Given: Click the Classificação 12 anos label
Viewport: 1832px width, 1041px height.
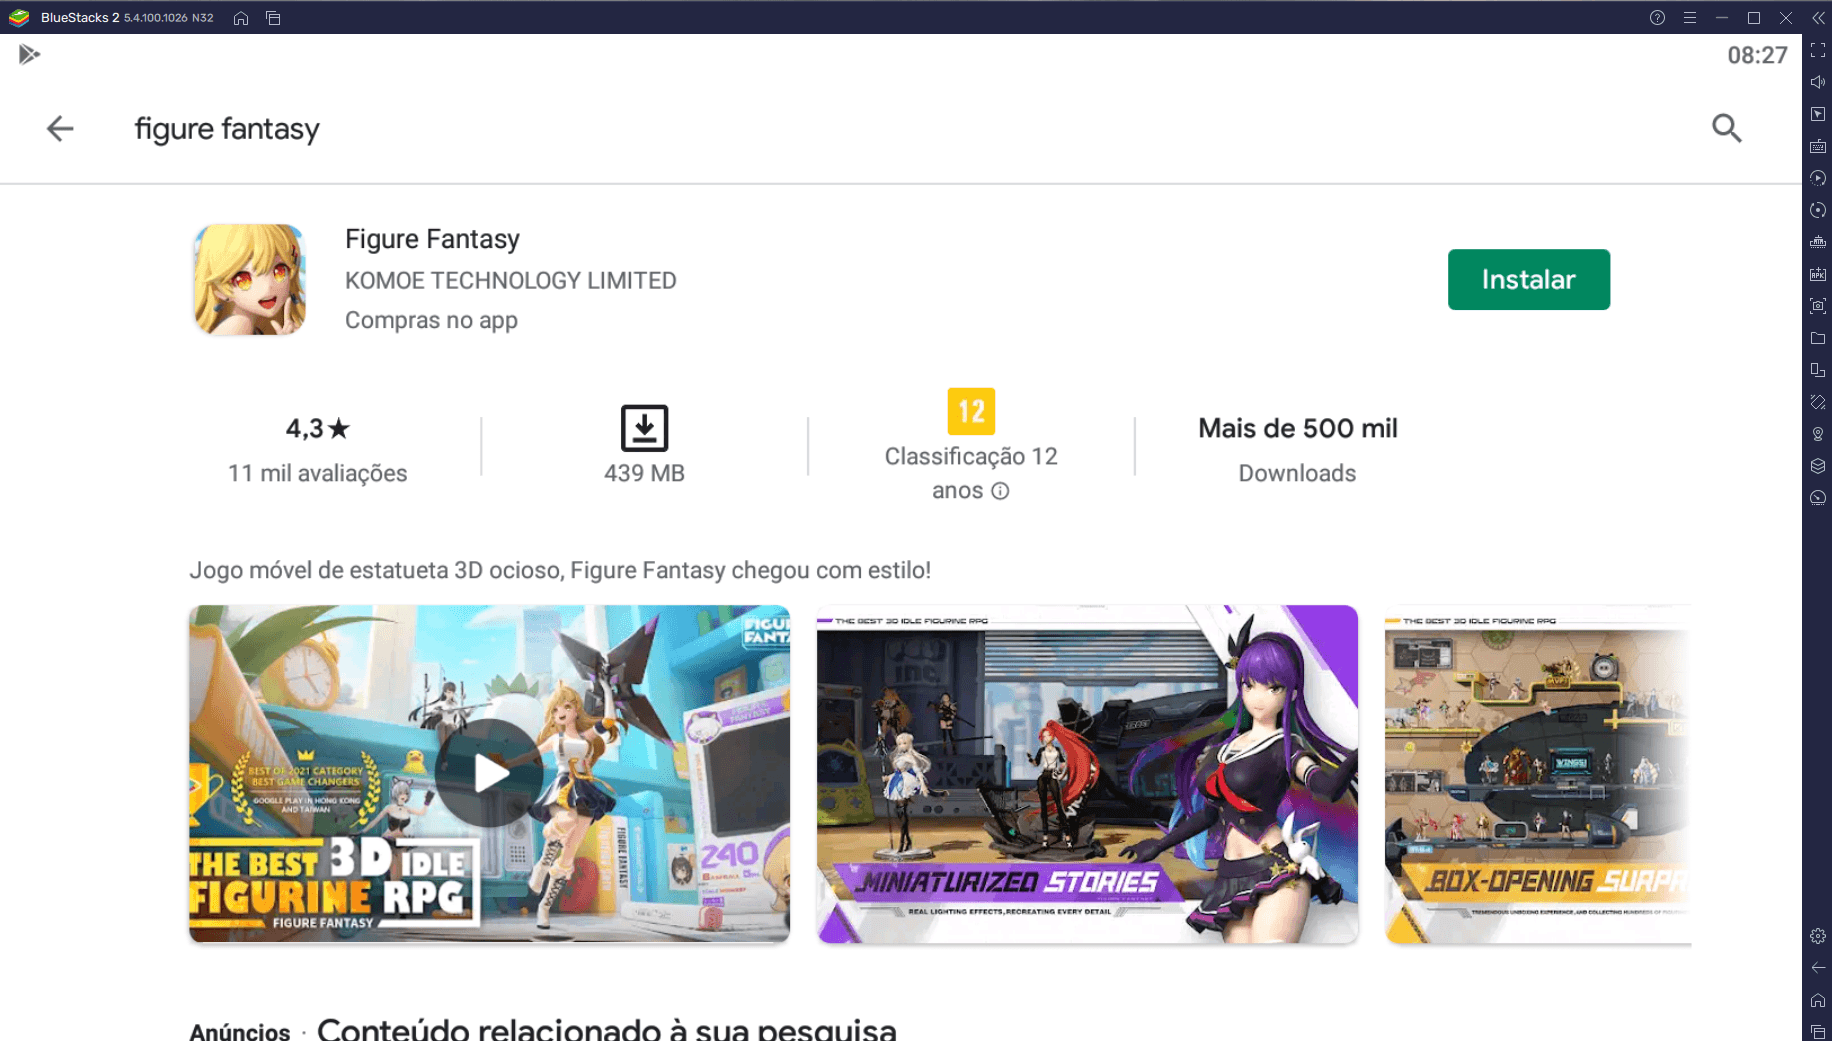Looking at the screenshot, I should click(x=971, y=473).
